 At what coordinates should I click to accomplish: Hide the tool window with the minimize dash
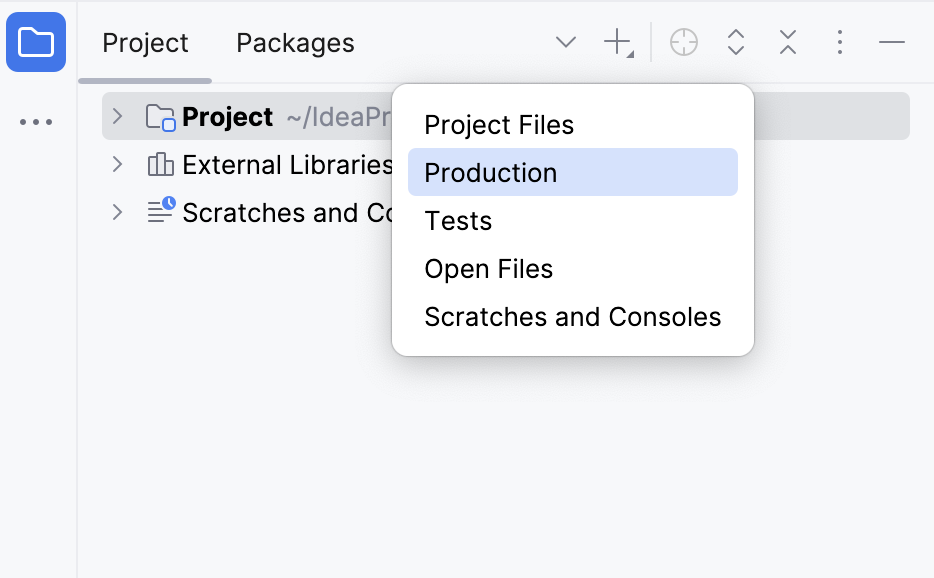[891, 42]
